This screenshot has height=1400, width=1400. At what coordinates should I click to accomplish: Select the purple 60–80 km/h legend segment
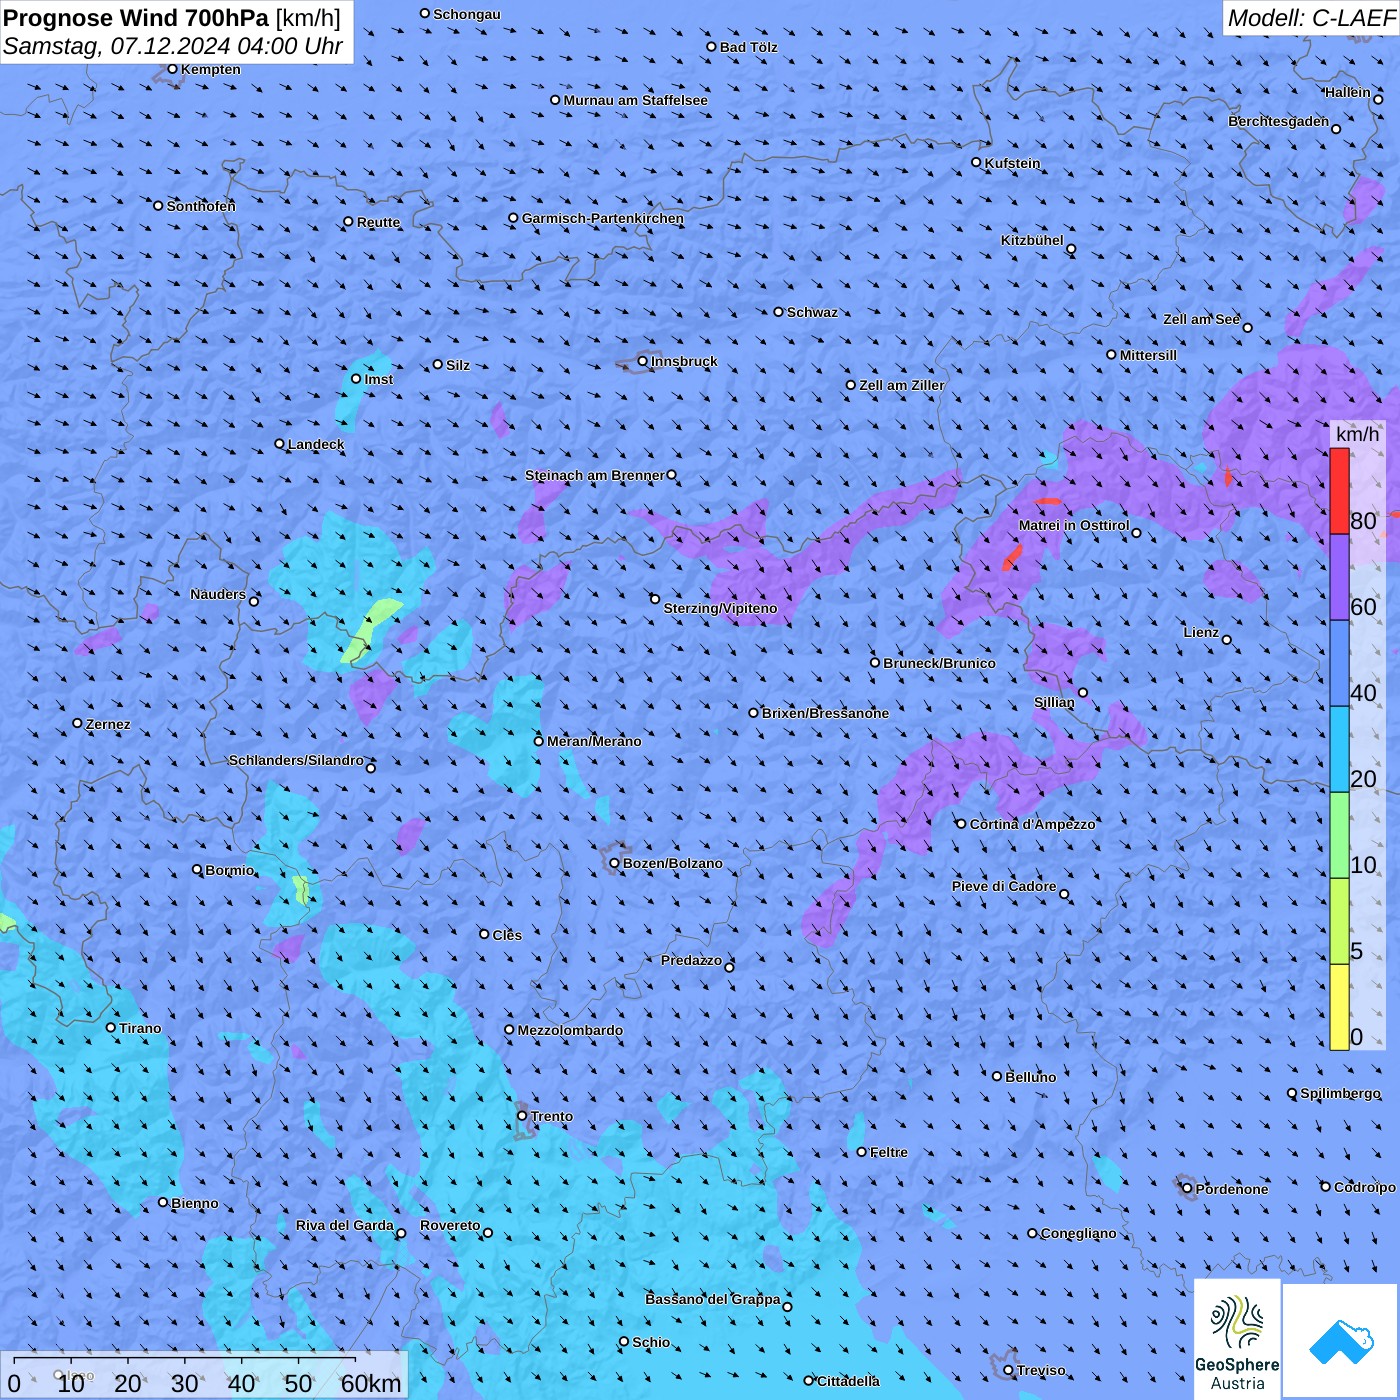point(1339,578)
